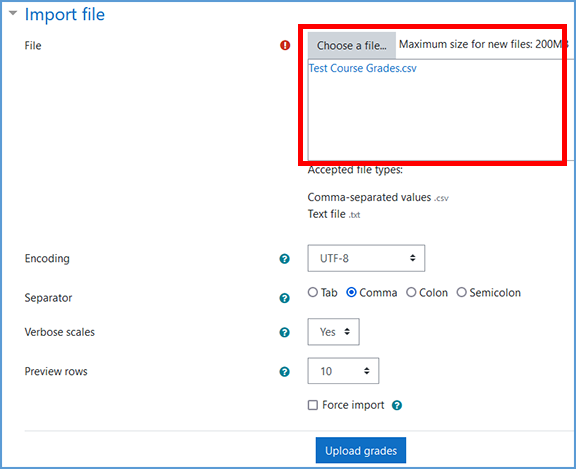The image size is (576, 469).
Task: Click the 'Comma-separated values' accepted type text
Action: point(369,197)
